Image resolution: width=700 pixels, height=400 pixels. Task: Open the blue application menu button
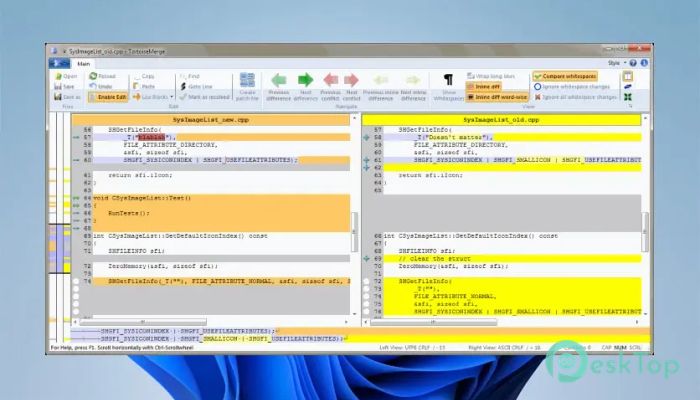click(x=59, y=63)
